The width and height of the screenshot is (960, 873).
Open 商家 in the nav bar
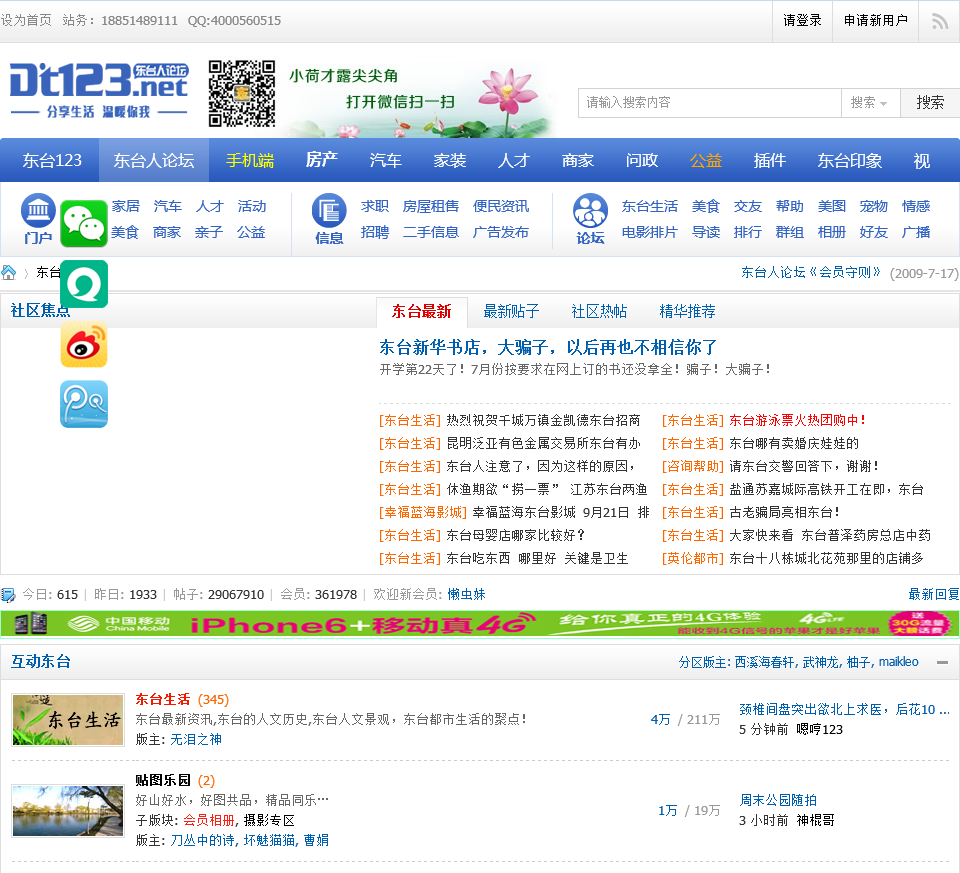(578, 160)
